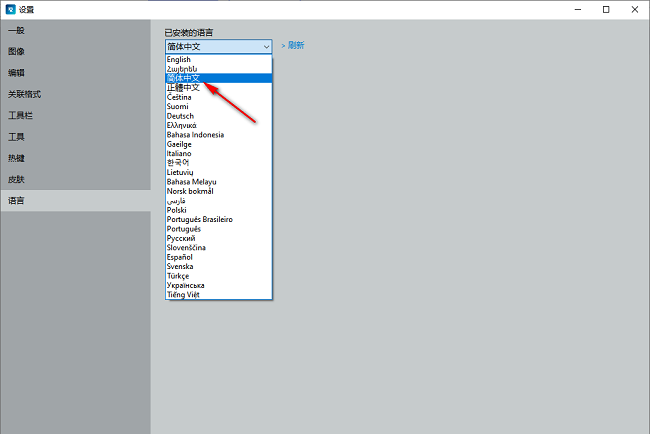Pick Português from the language list
Screen dimensions: 650x434
[218, 229]
